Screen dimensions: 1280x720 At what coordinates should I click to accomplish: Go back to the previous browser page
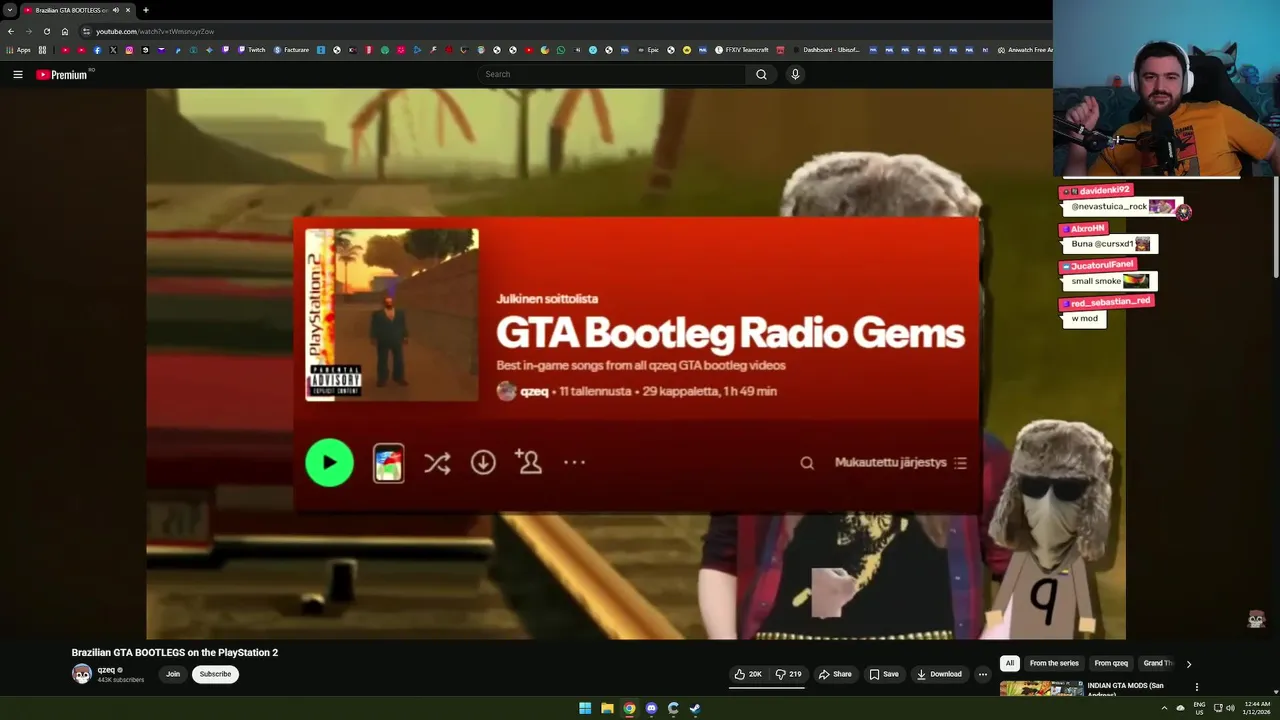click(11, 31)
